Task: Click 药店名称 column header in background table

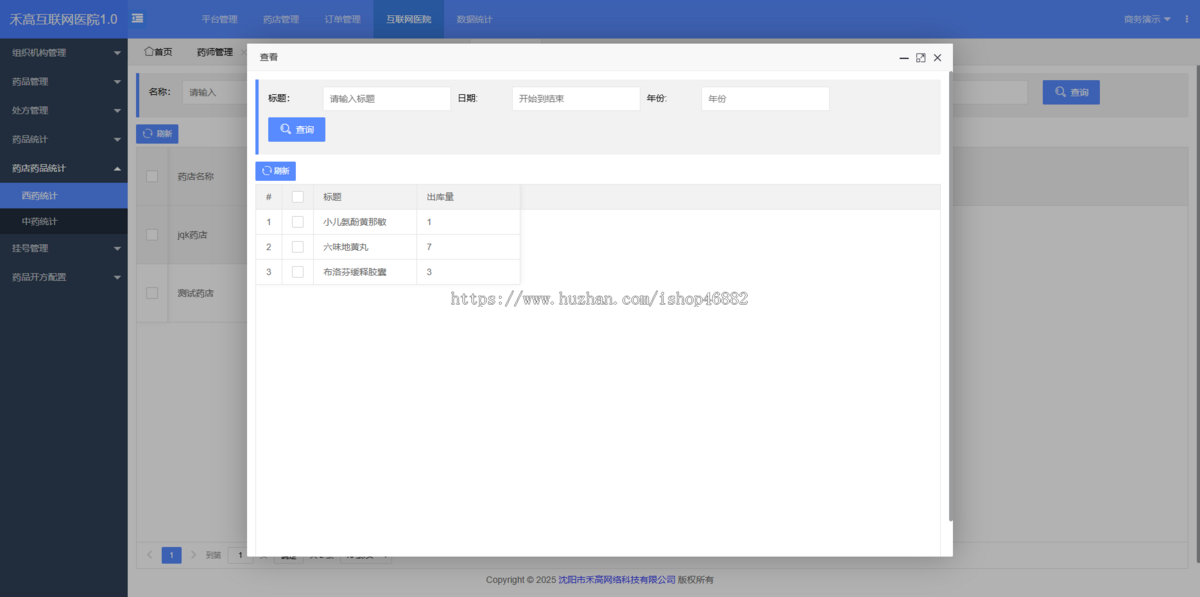Action: [196, 176]
